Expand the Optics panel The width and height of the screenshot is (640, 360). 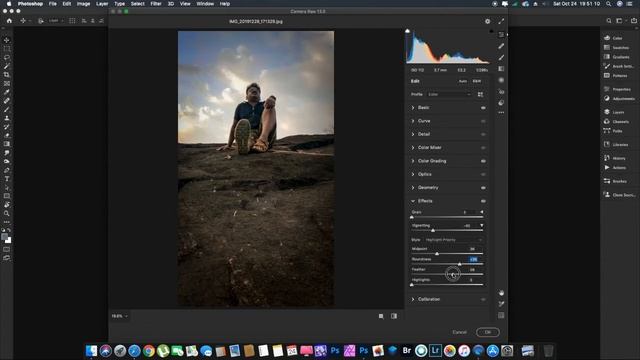(413, 174)
